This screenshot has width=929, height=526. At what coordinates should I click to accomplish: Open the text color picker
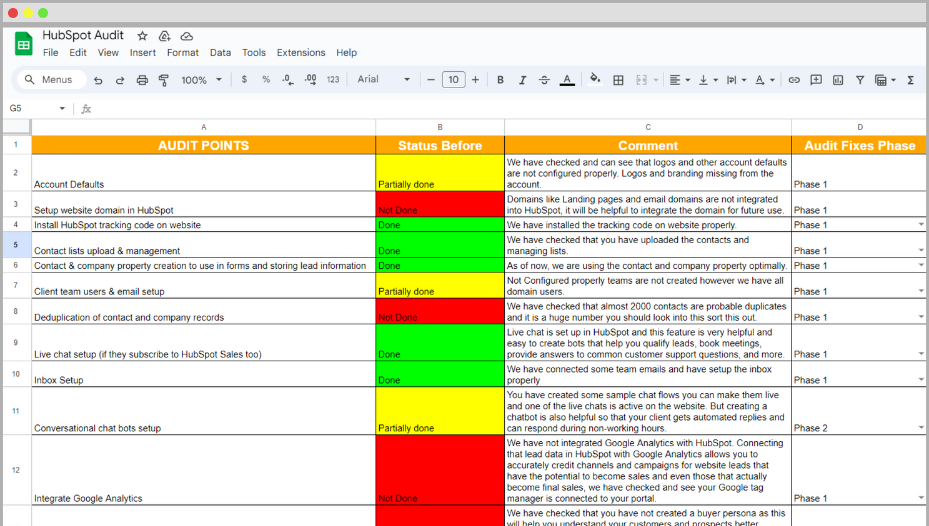point(567,79)
